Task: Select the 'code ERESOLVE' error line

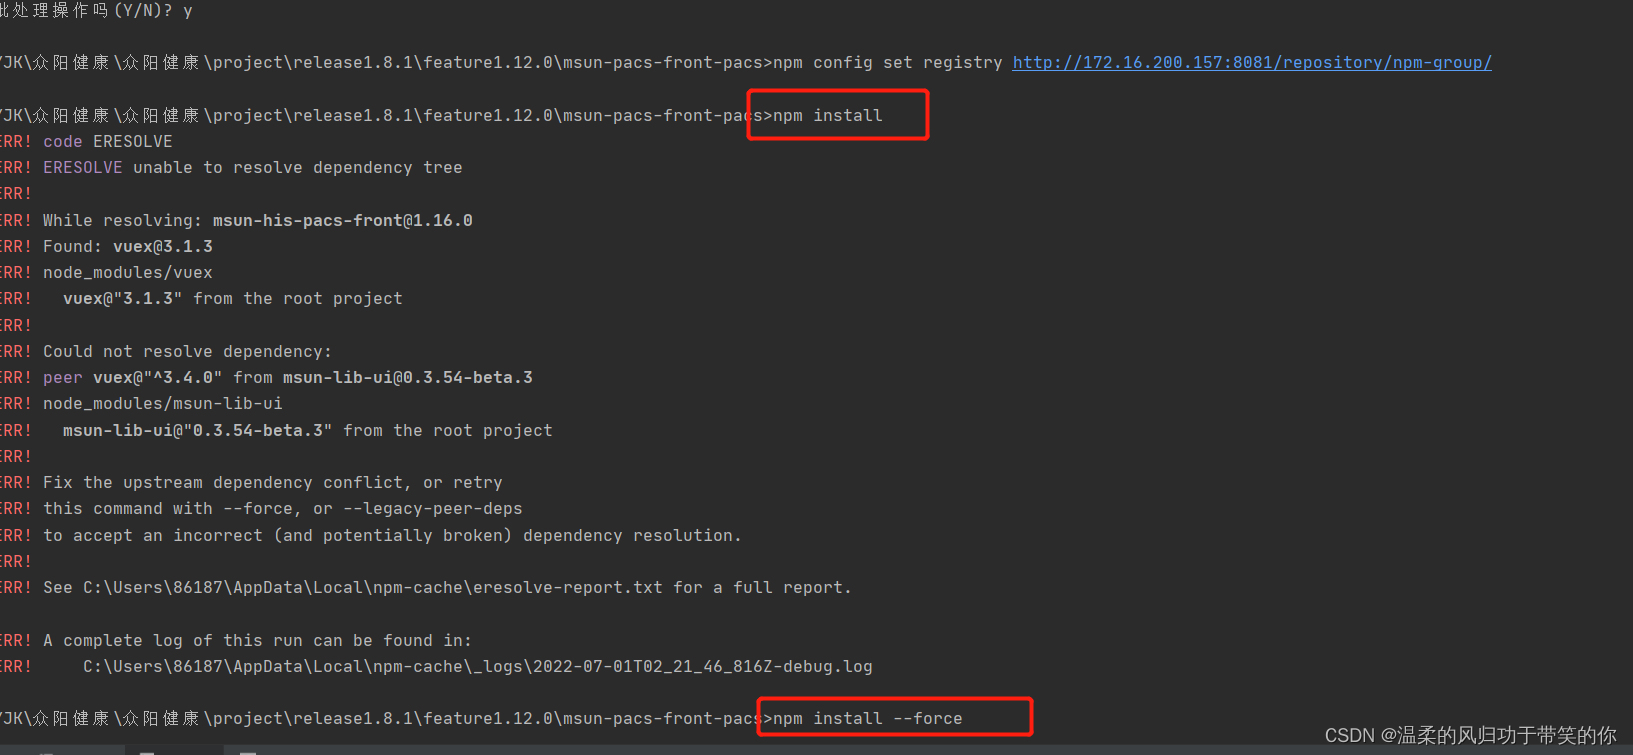Action: [108, 141]
